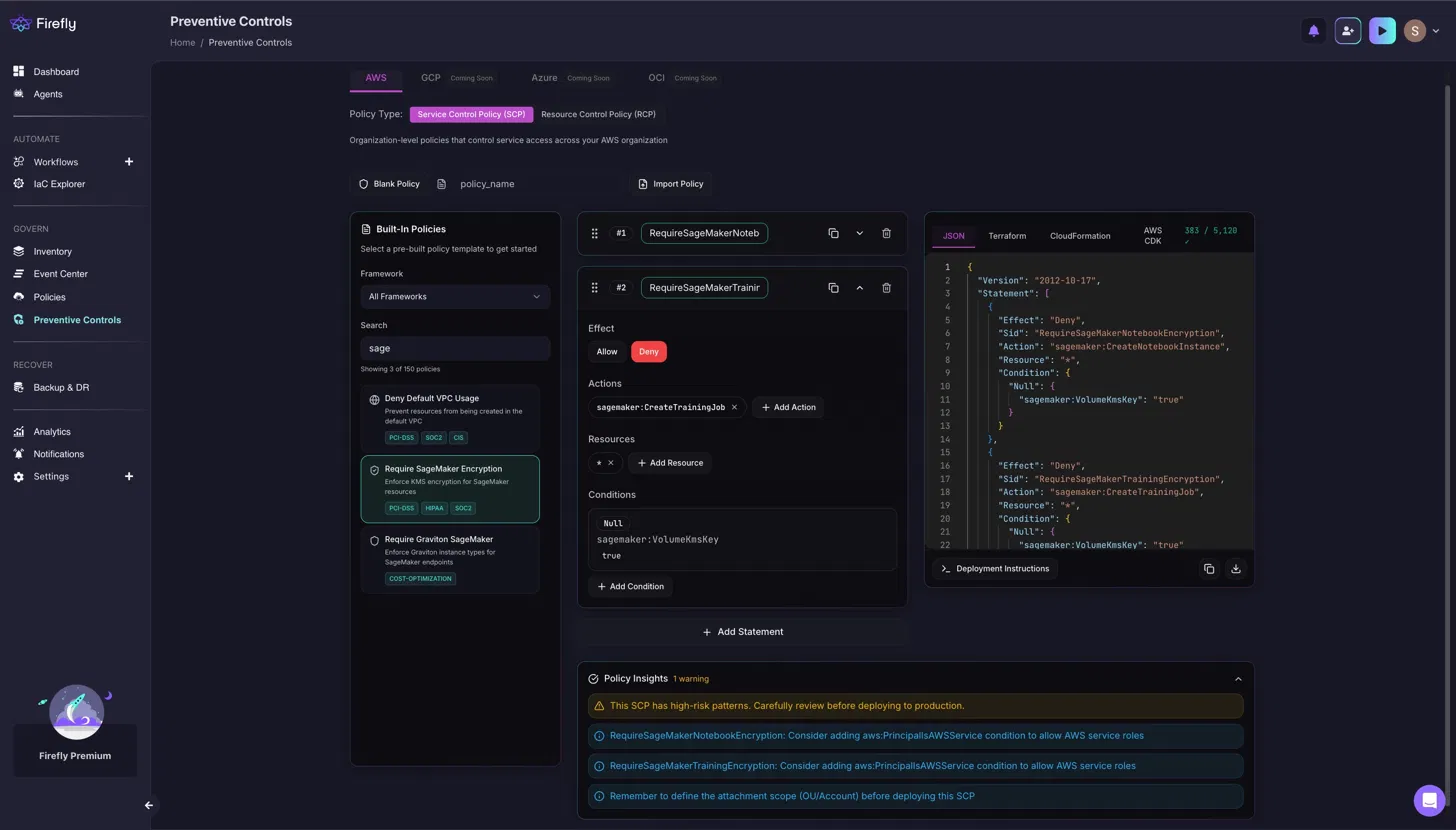Click the play button icon in header
1456x830 pixels.
point(1382,31)
